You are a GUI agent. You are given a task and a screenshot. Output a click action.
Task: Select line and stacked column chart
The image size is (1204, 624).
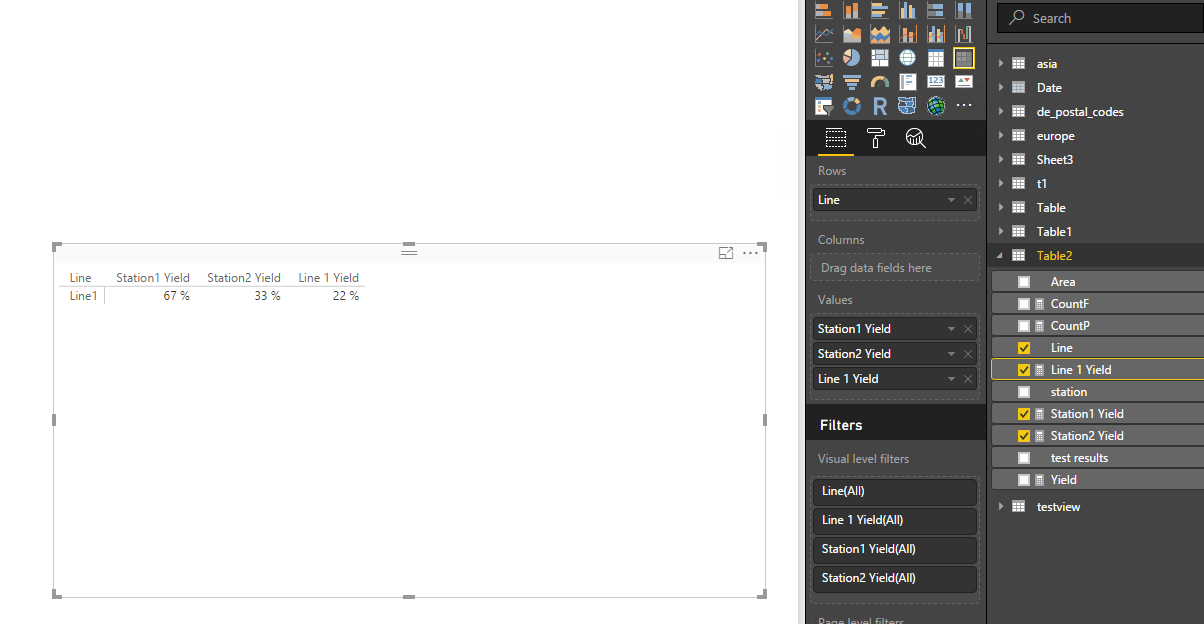[908, 34]
